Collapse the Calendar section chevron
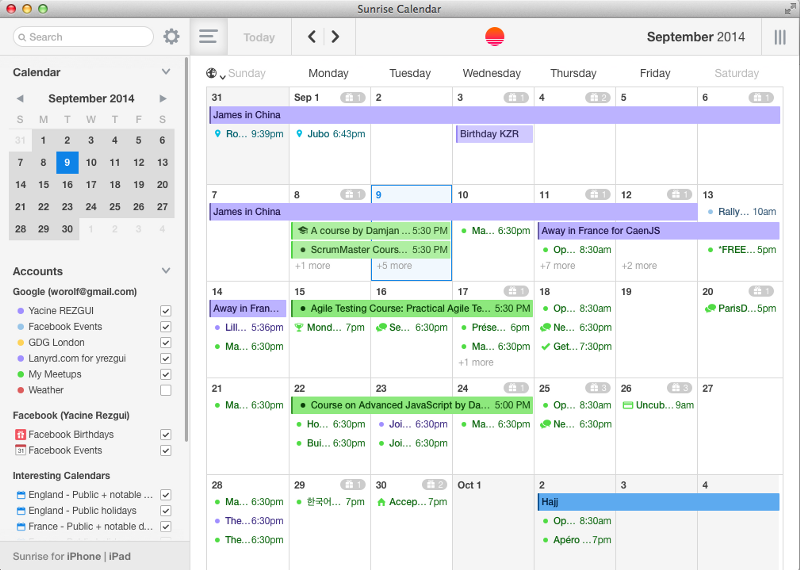Screen dimensions: 800x570 pos(166,72)
